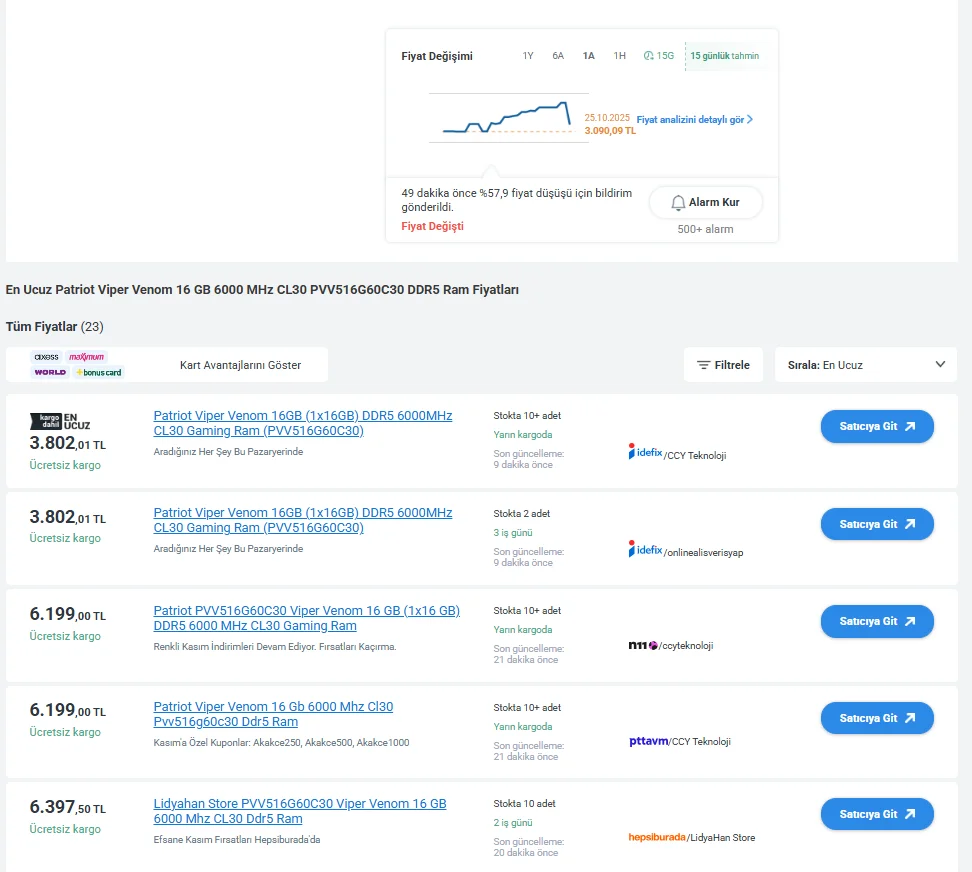This screenshot has height=872, width=972.
Task: Click the idefix logo beside onlinealisverisyap
Action: pyautogui.click(x=645, y=549)
